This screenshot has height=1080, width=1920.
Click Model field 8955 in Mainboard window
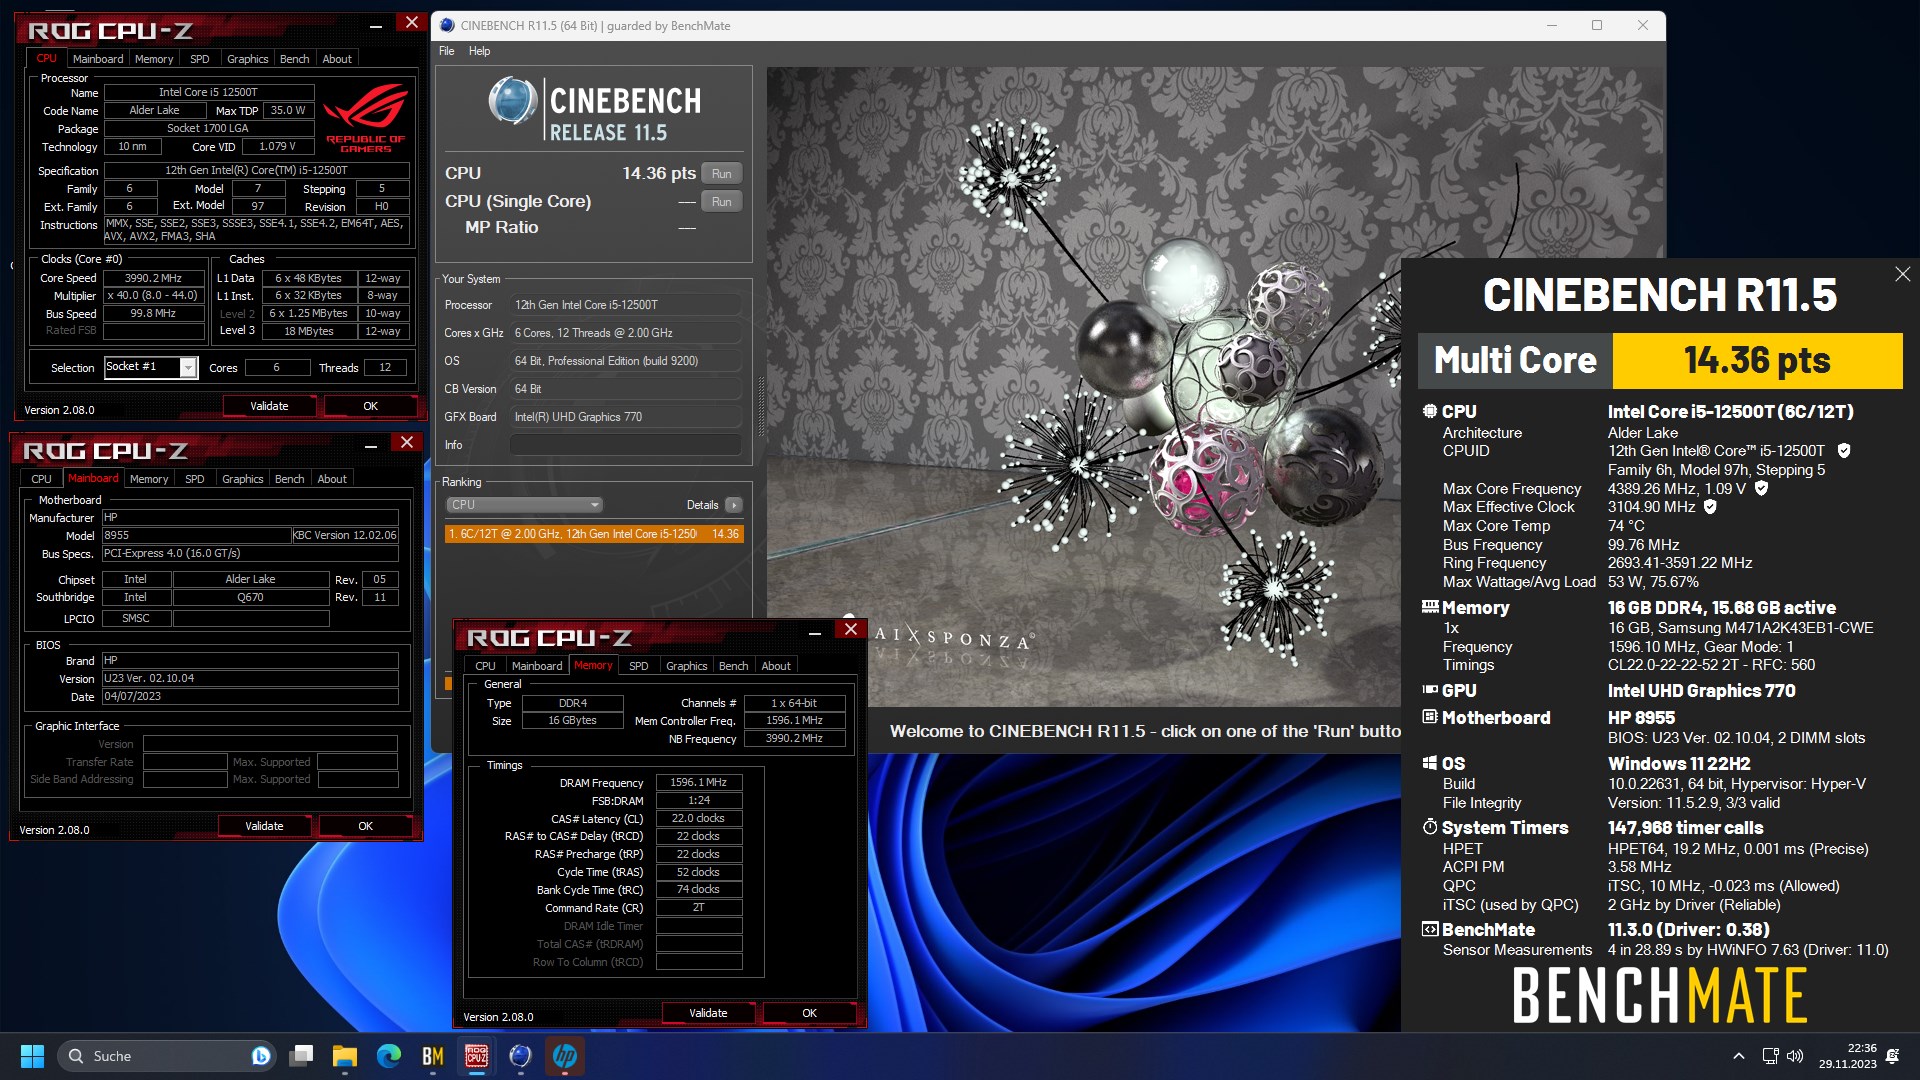pos(196,536)
